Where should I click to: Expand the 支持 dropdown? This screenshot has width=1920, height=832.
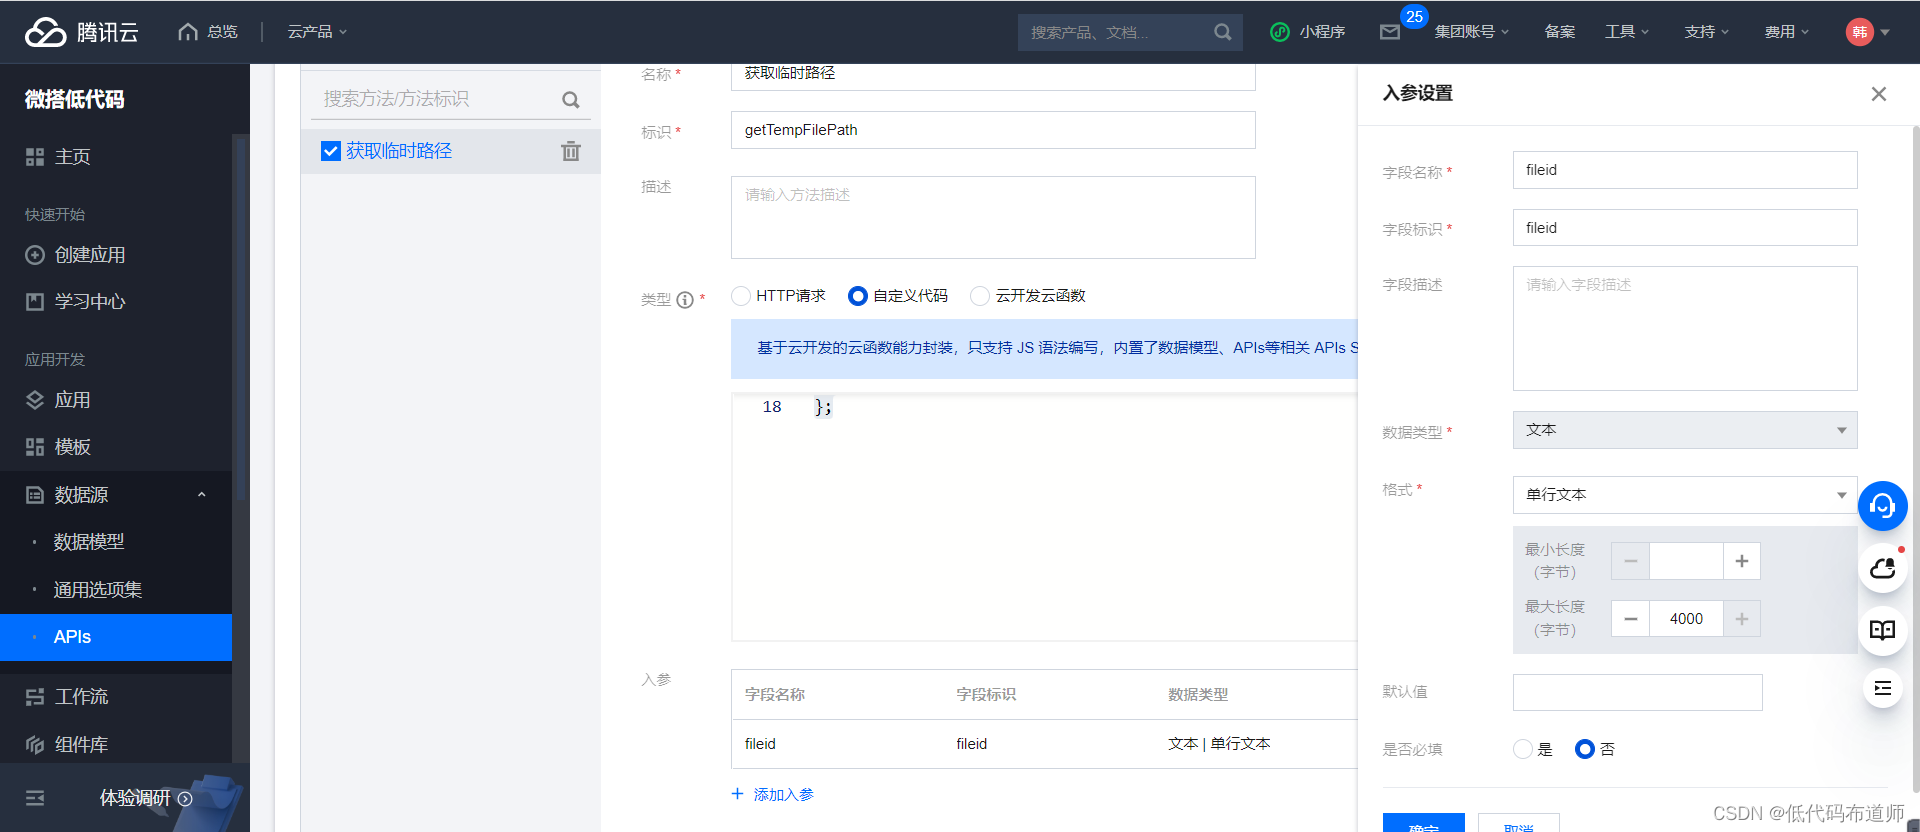coord(1707,32)
